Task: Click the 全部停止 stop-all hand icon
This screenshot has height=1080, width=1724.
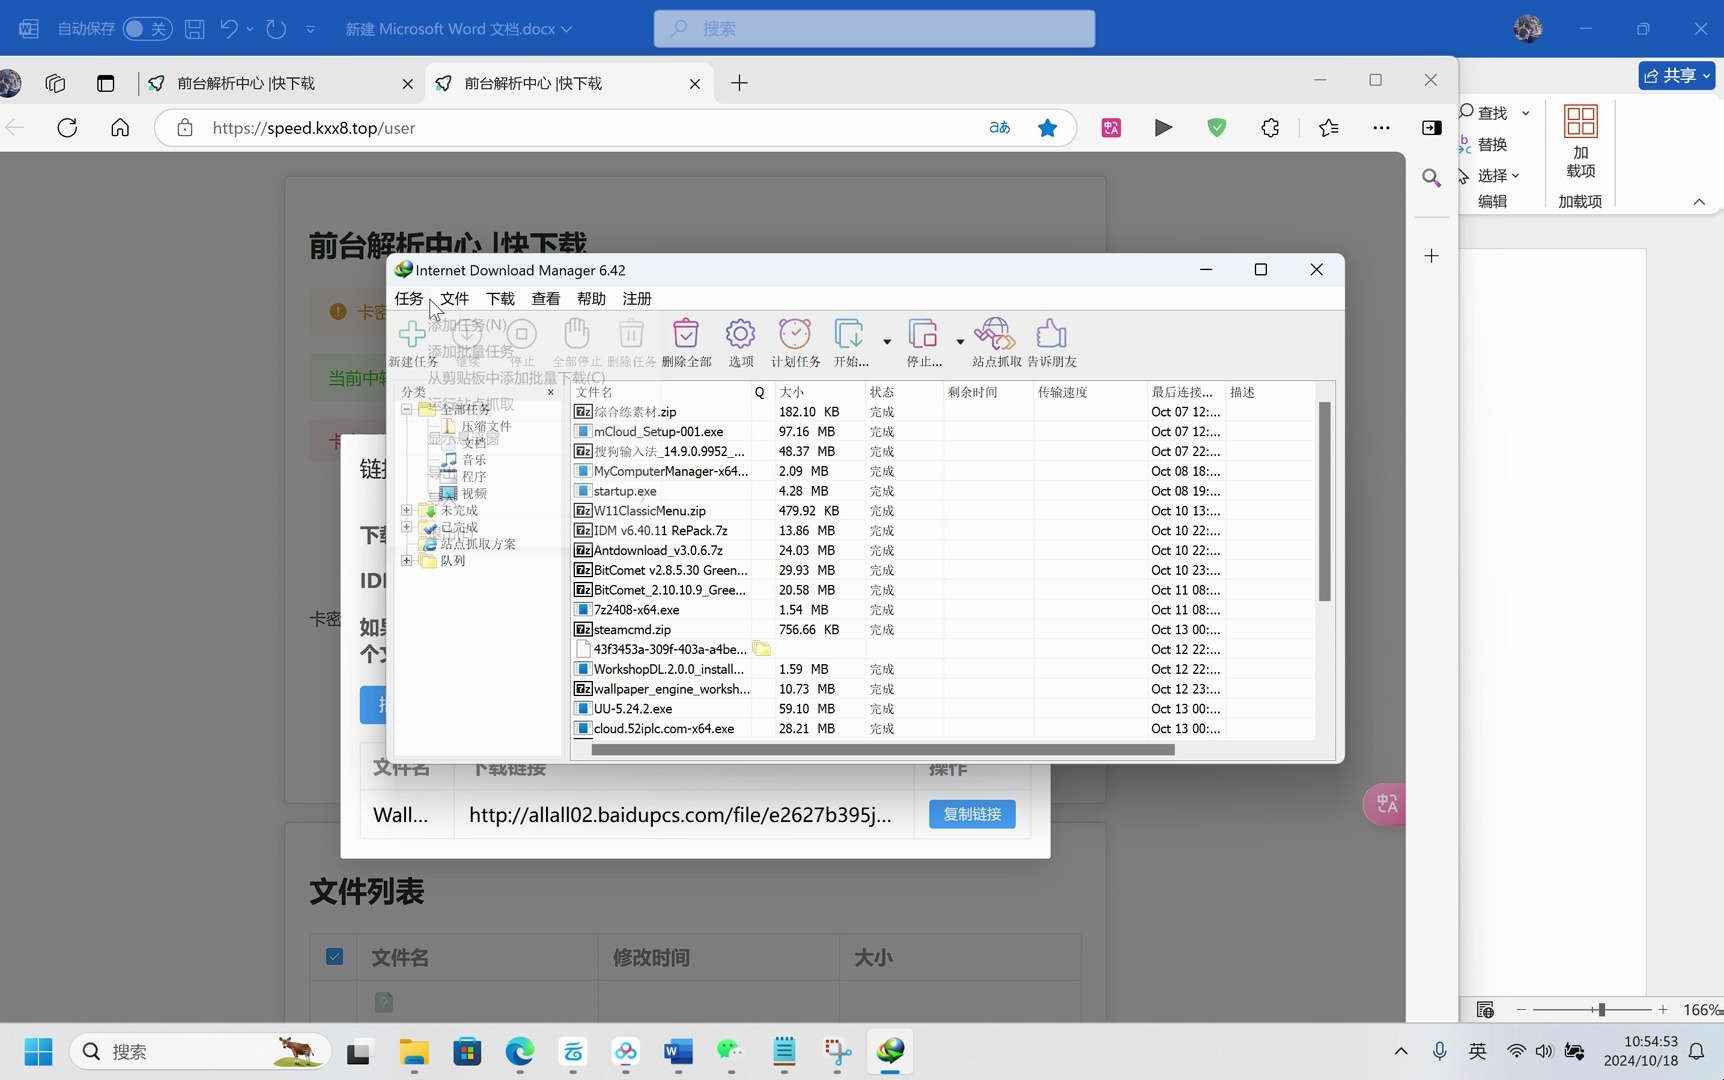Action: [x=576, y=334]
